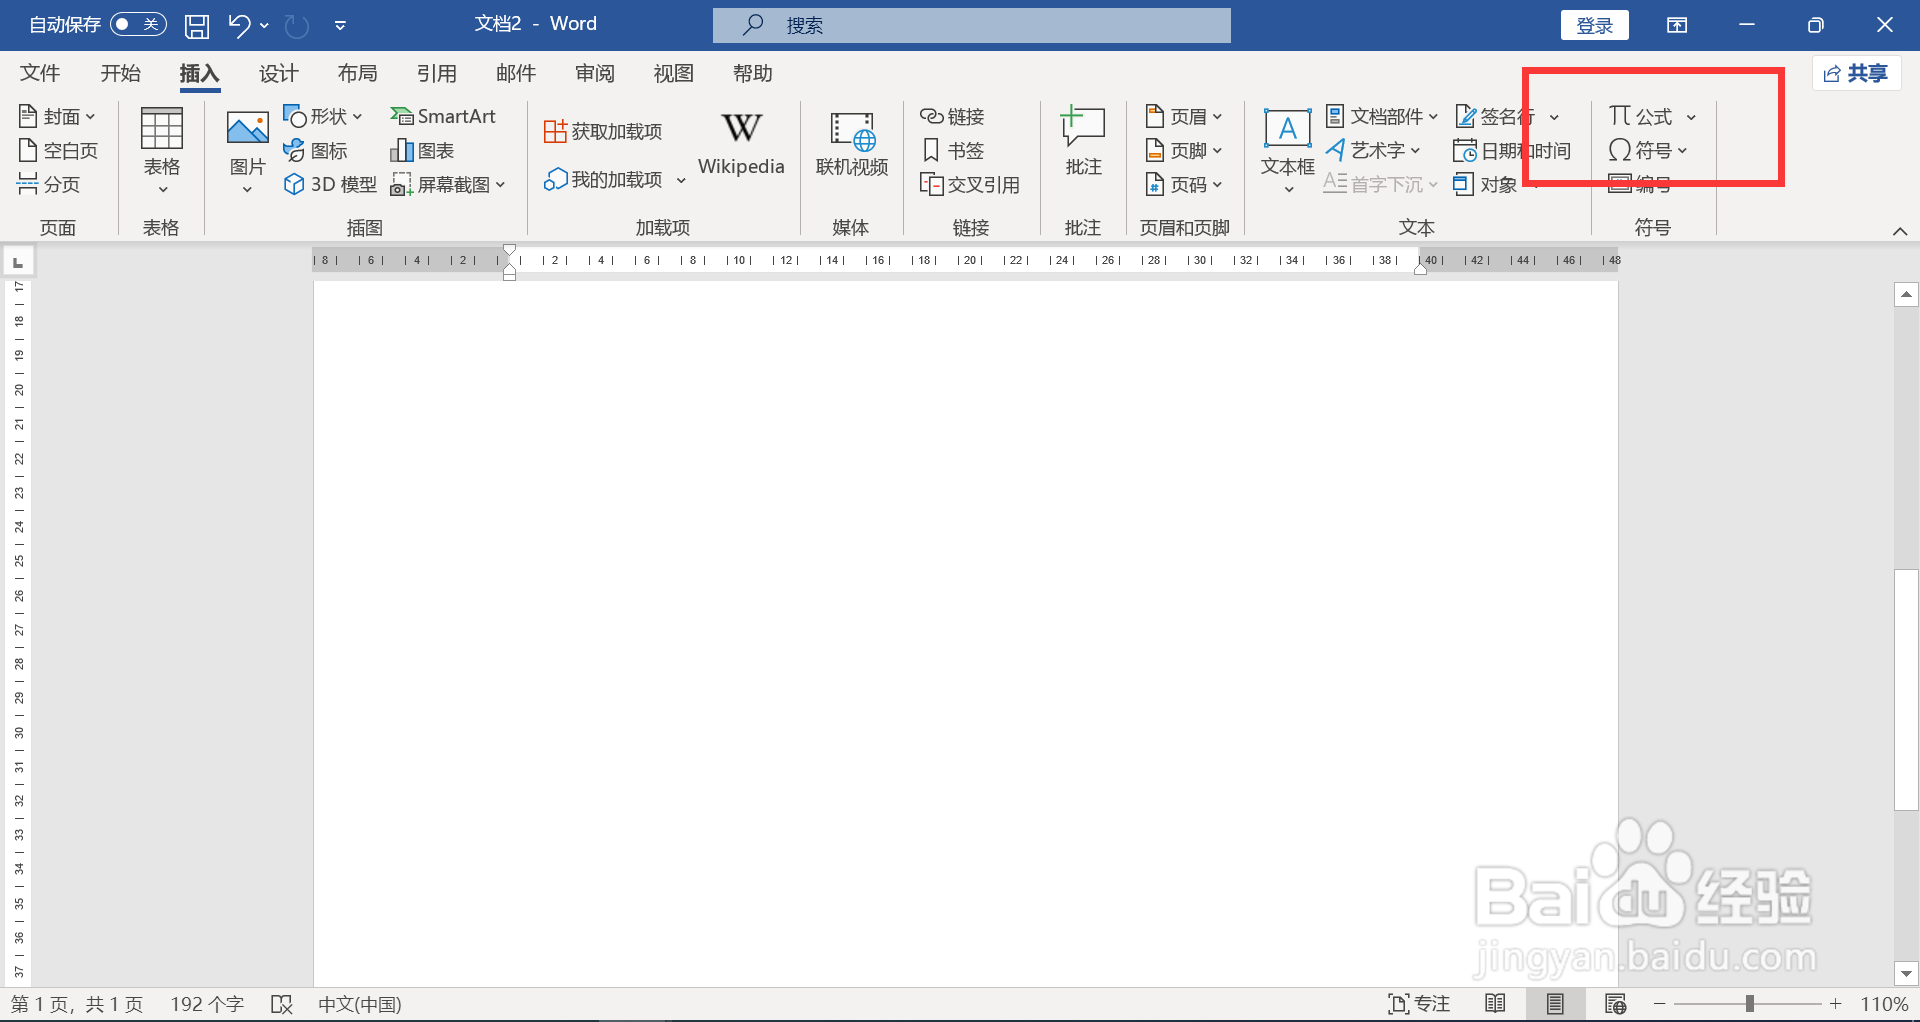Switch to Print Layout view
Image resolution: width=1920 pixels, height=1022 pixels.
coord(1555,1004)
